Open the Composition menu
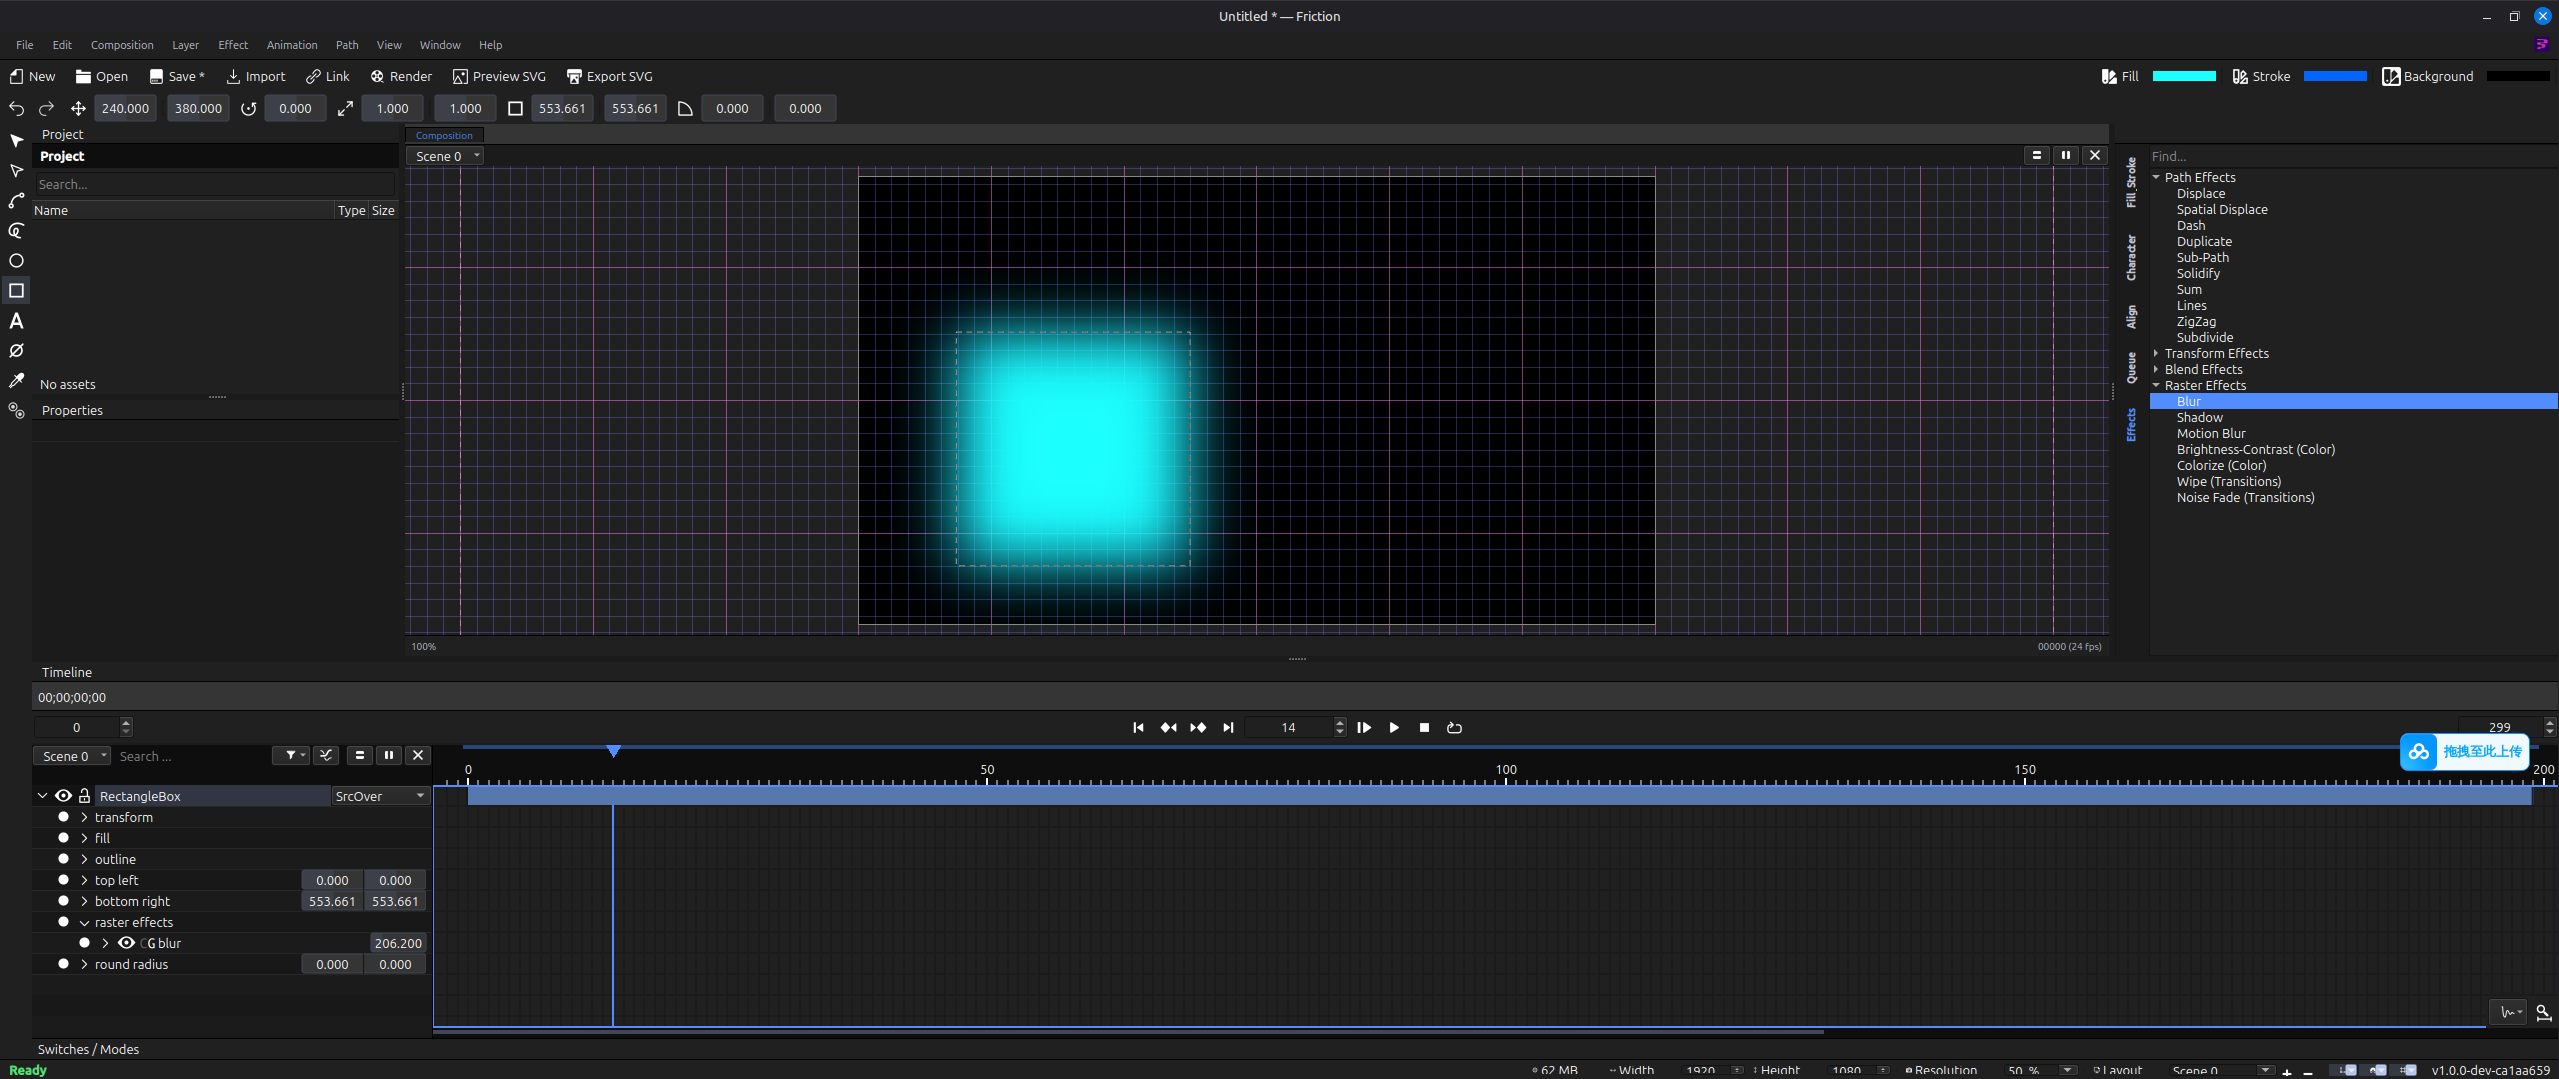Image resolution: width=2559 pixels, height=1079 pixels. pyautogui.click(x=122, y=45)
